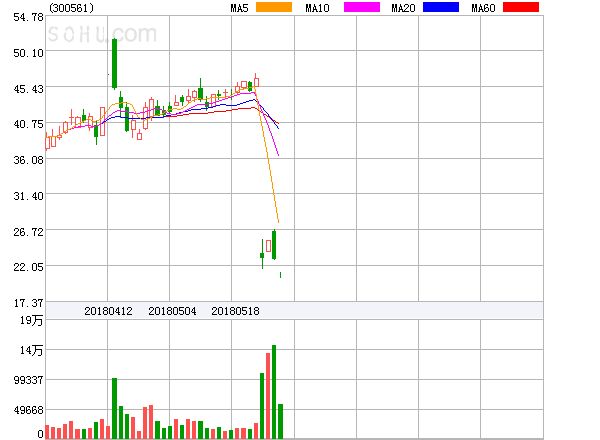Click the tall red volume bar near 14万
Screen dimensions: 600x440
click(x=268, y=396)
